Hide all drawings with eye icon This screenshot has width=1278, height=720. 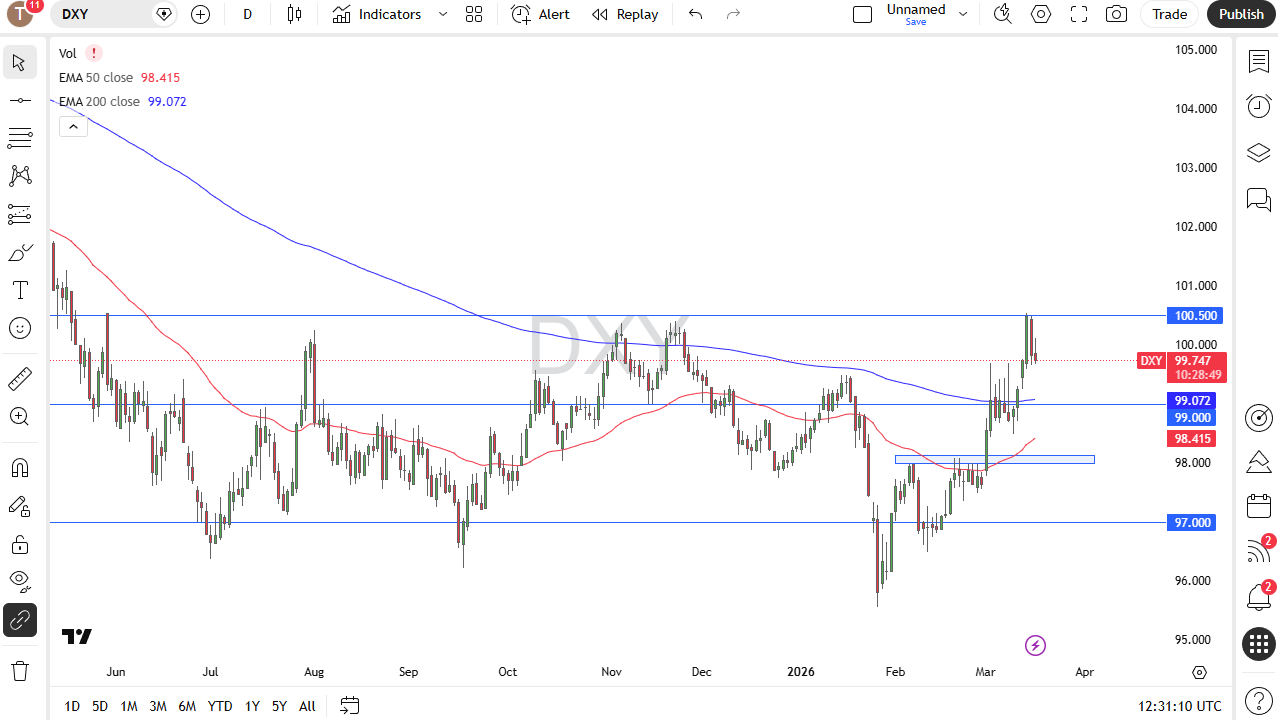pyautogui.click(x=19, y=582)
